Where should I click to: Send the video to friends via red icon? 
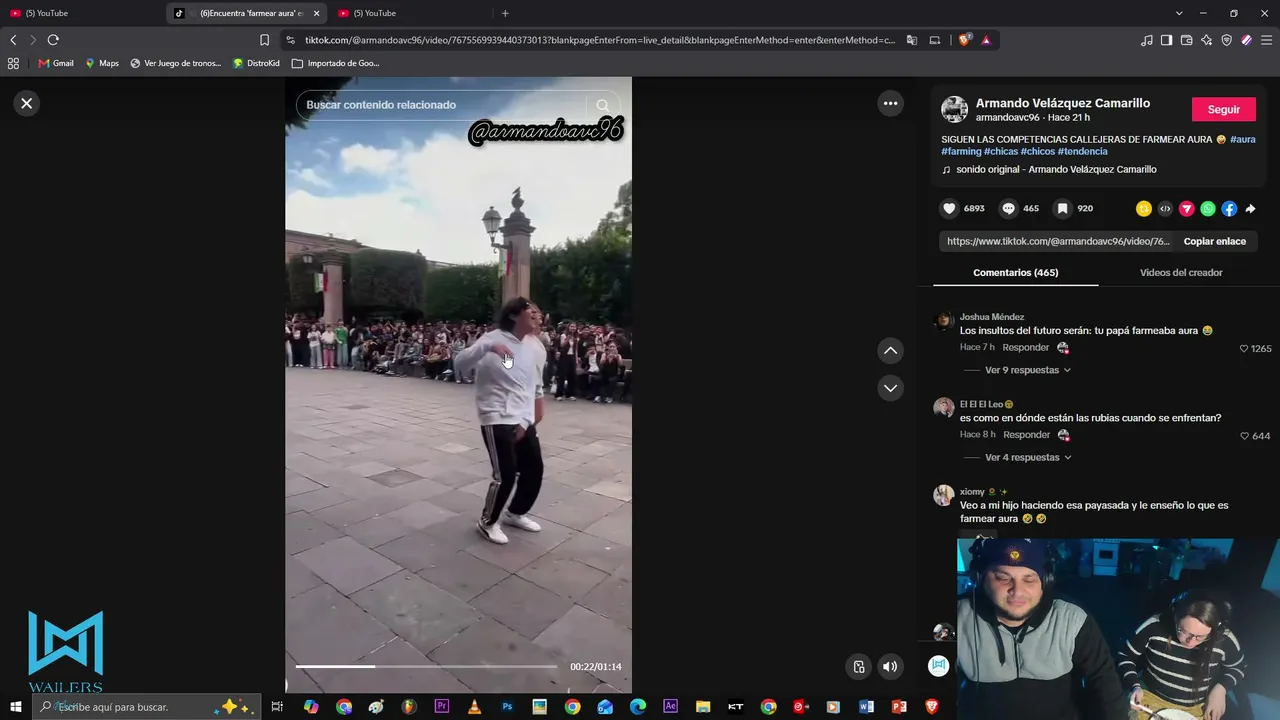coord(1186,209)
